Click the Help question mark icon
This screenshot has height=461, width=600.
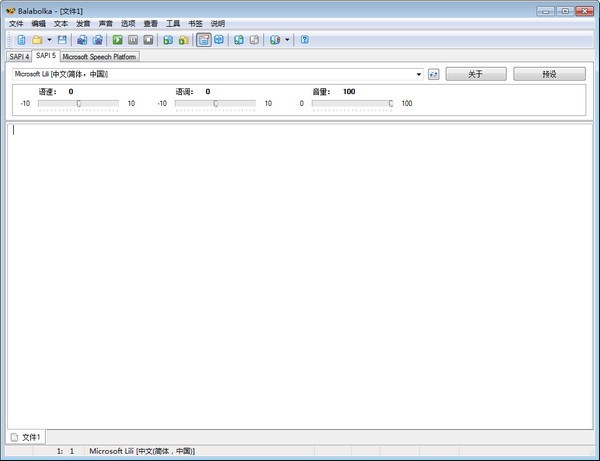(x=304, y=40)
